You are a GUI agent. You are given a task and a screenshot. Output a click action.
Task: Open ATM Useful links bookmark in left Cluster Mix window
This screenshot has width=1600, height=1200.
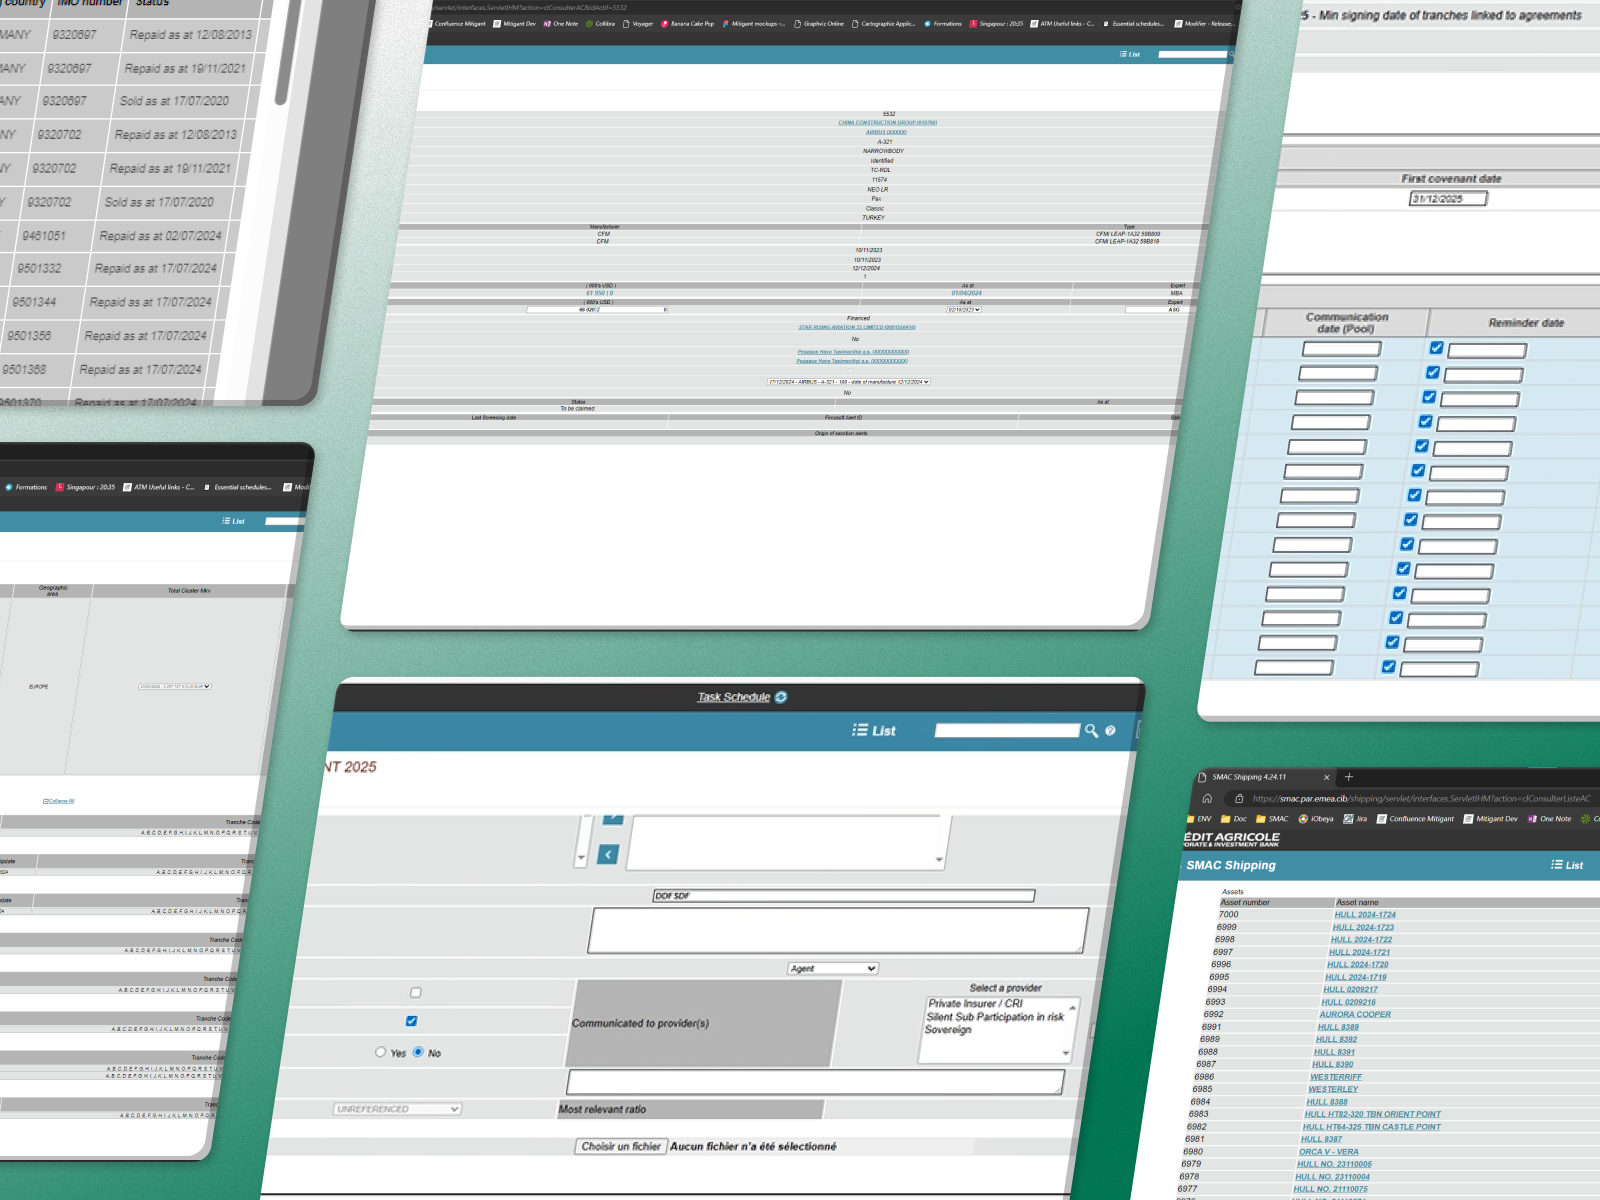coord(159,488)
